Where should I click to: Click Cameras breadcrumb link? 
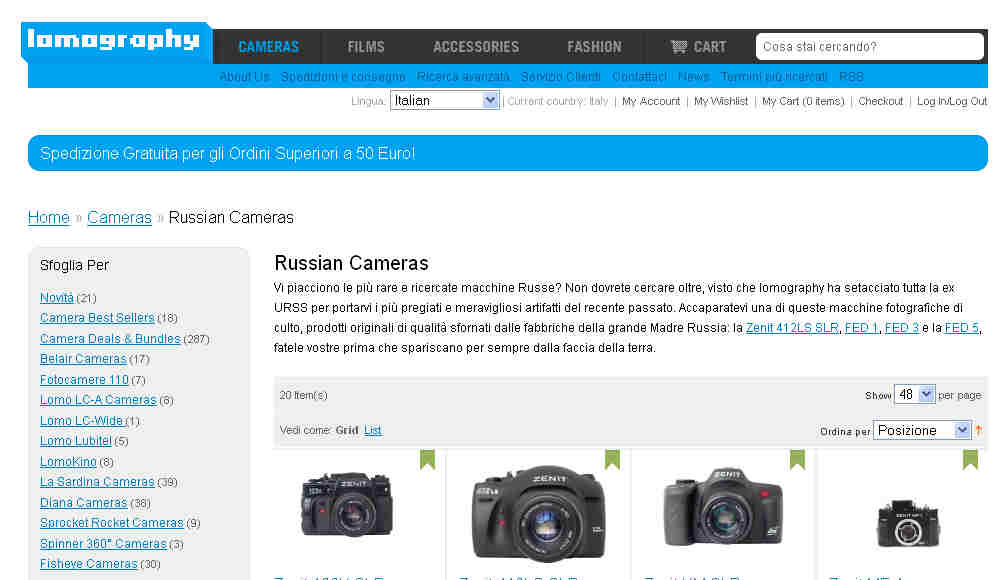point(119,217)
